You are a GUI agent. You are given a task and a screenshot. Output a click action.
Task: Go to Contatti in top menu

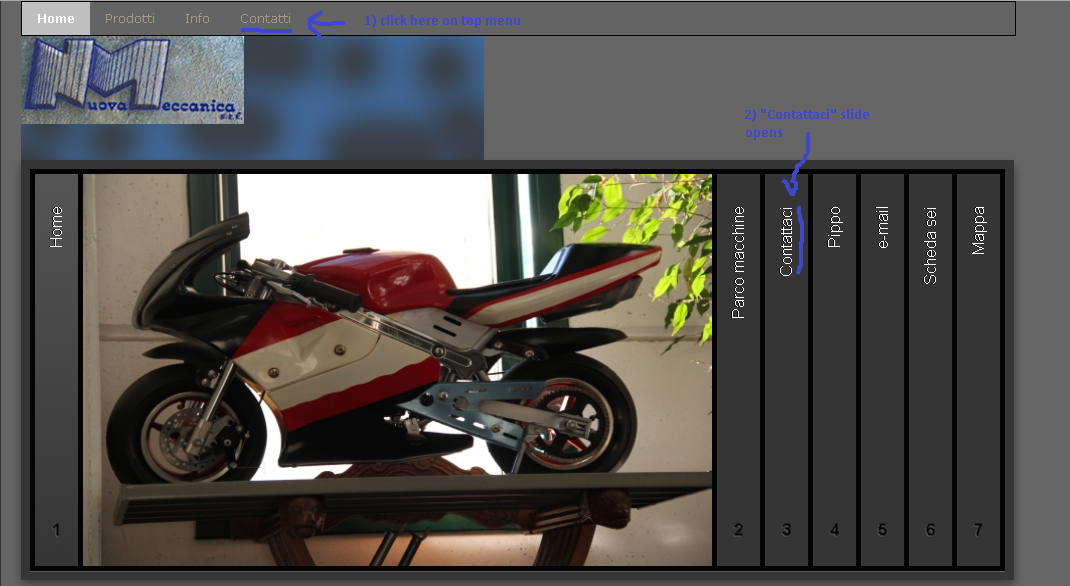point(265,18)
